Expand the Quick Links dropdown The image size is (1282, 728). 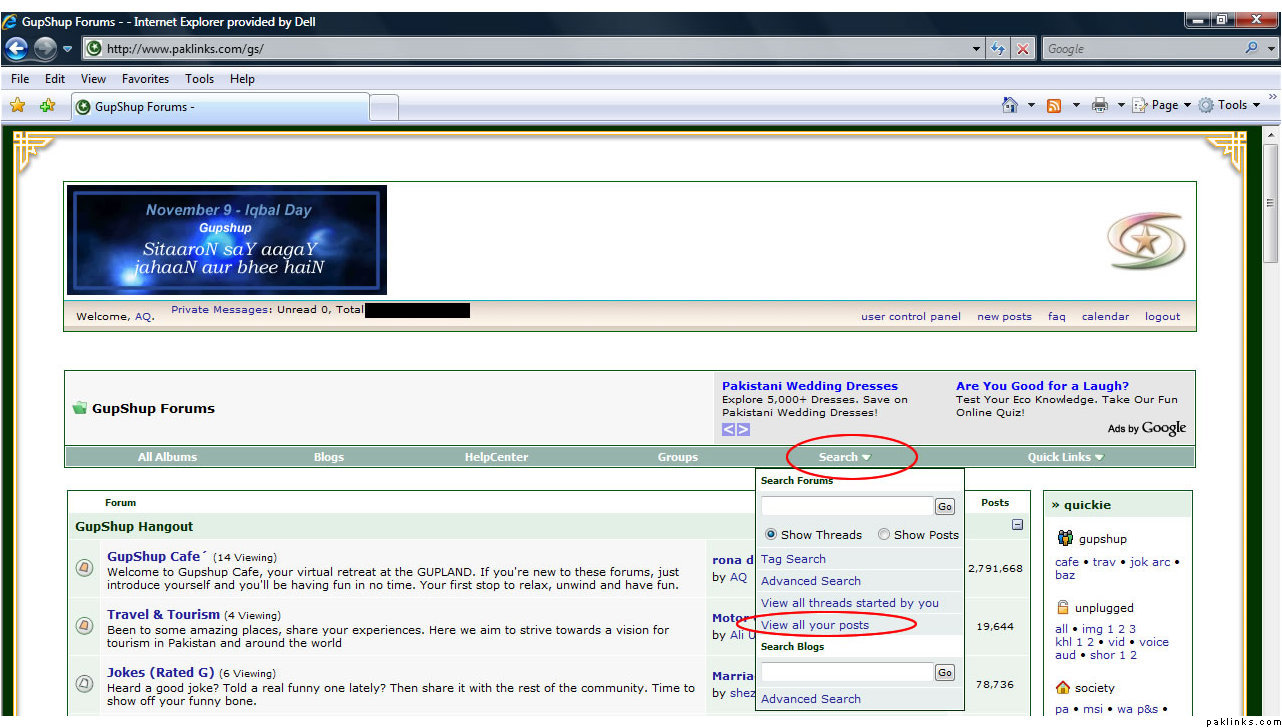pyautogui.click(x=1065, y=457)
